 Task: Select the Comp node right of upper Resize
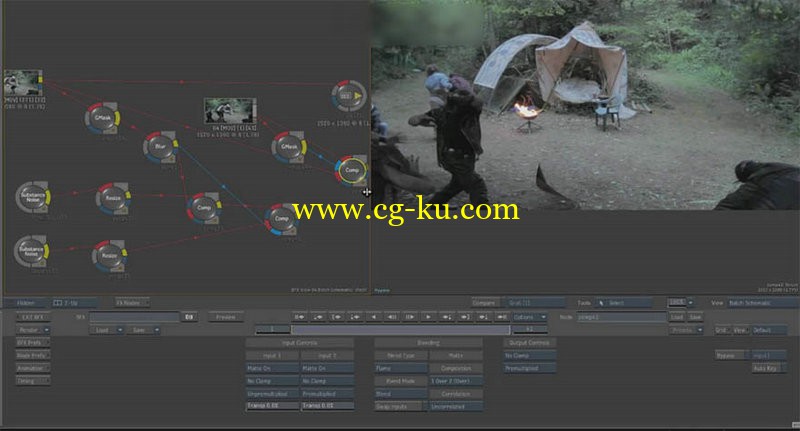204,208
